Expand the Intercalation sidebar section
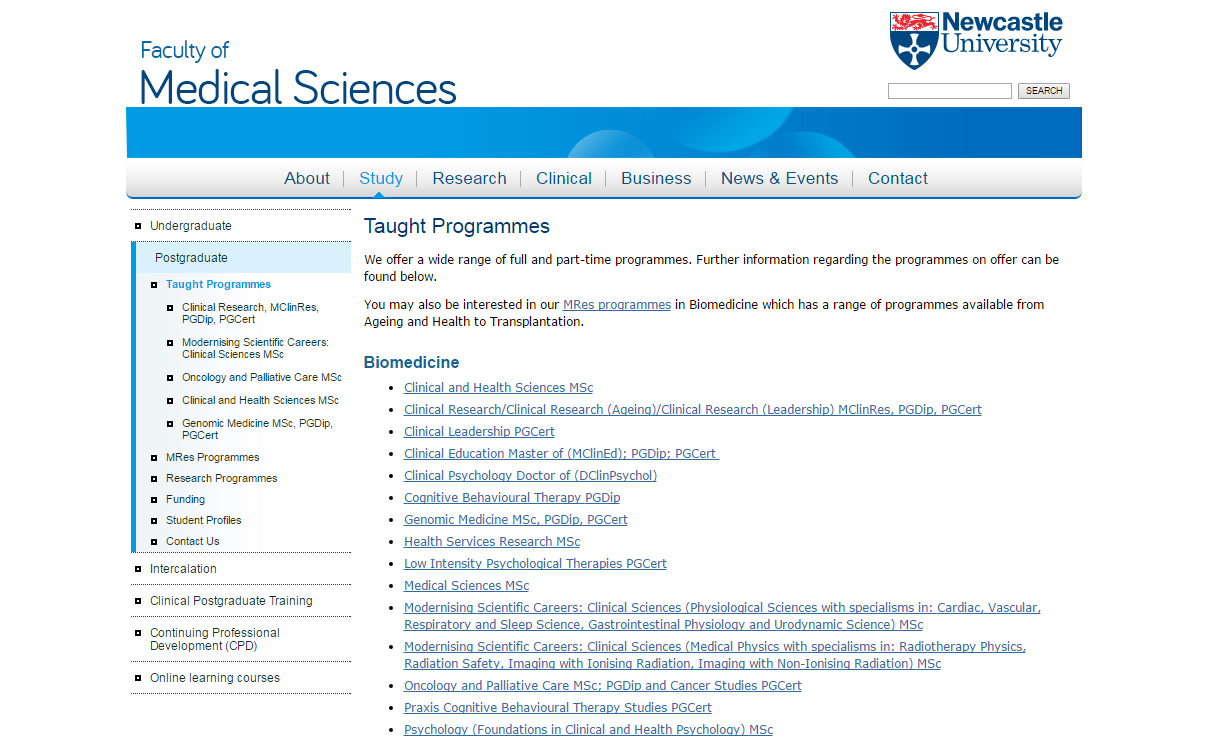Viewport: 1231px width, 742px height. (x=183, y=569)
